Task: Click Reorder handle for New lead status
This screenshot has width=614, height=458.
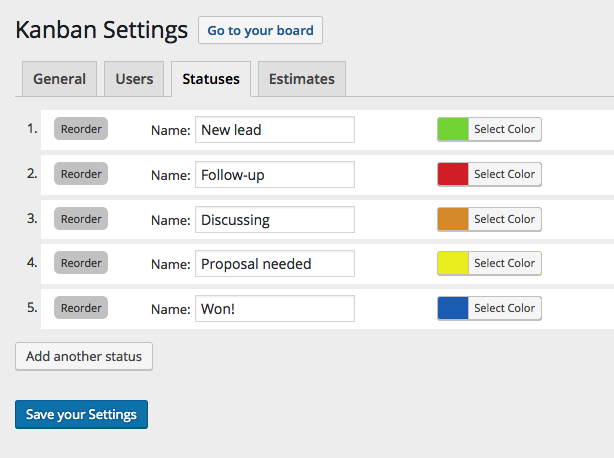Action: pos(81,129)
